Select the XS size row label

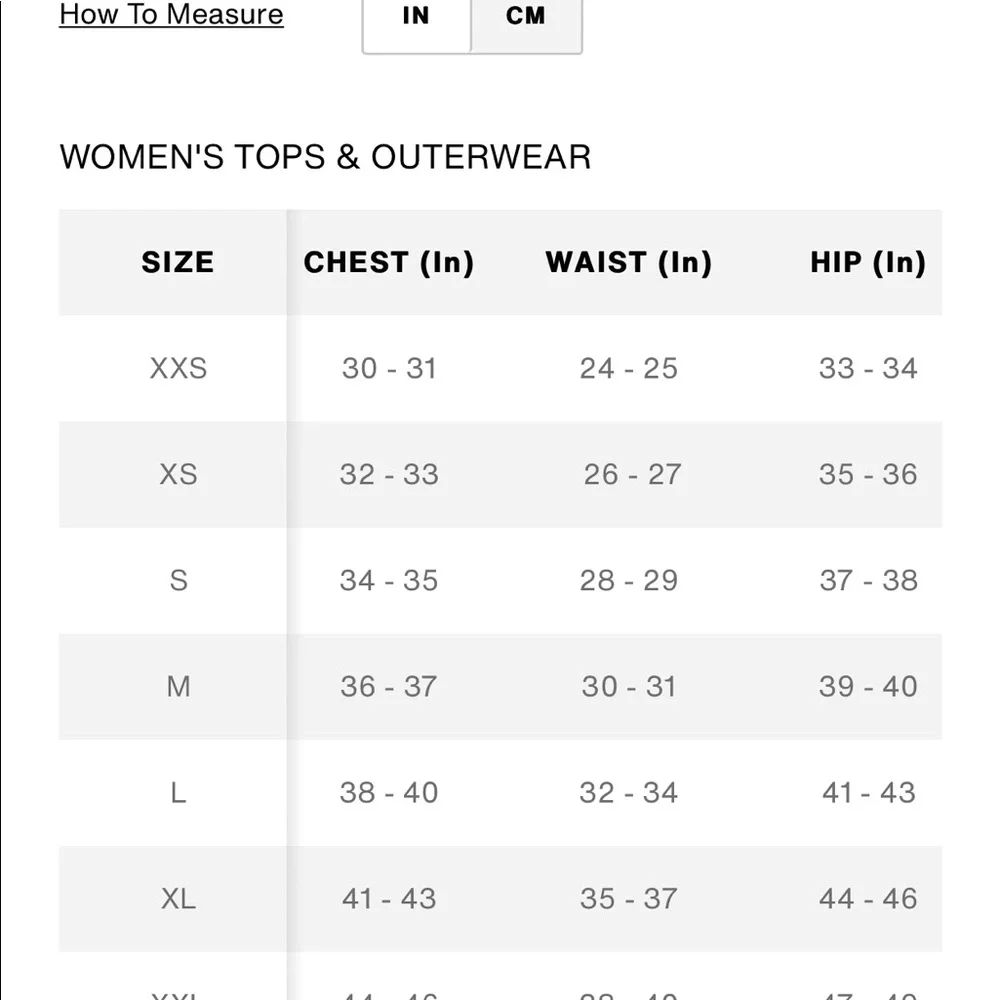(179, 474)
